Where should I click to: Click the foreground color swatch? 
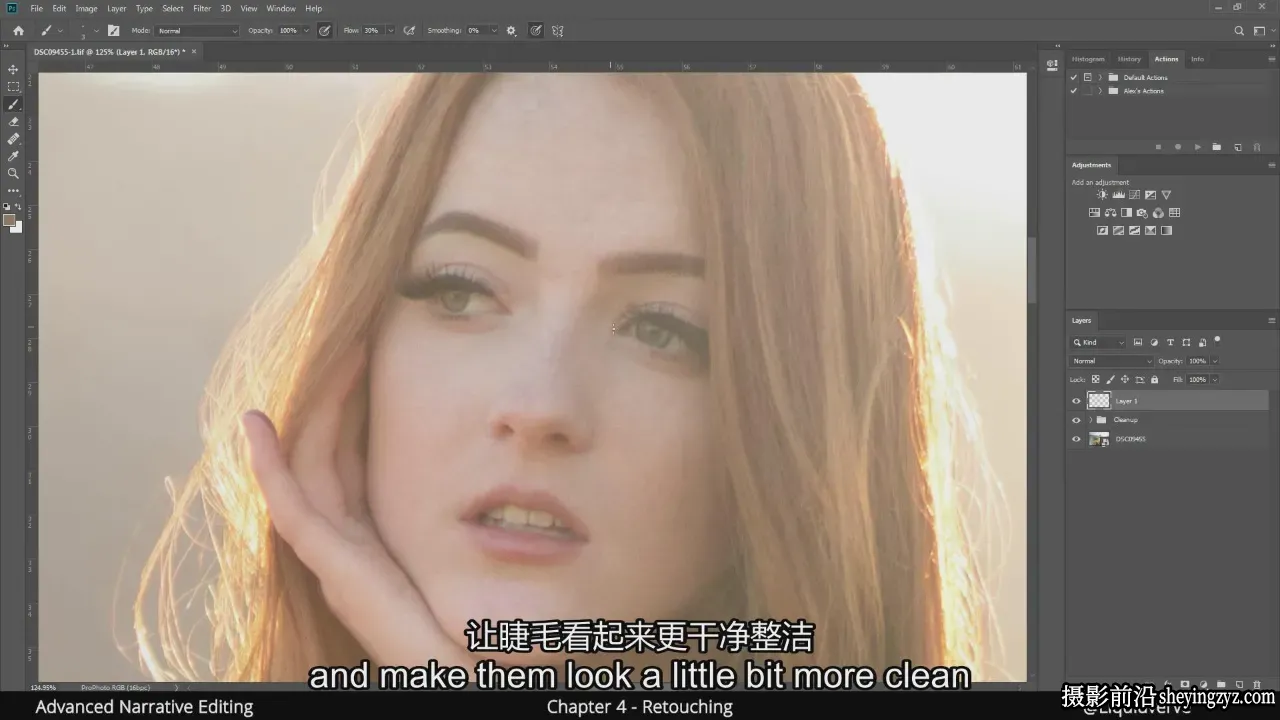pyautogui.click(x=9, y=220)
